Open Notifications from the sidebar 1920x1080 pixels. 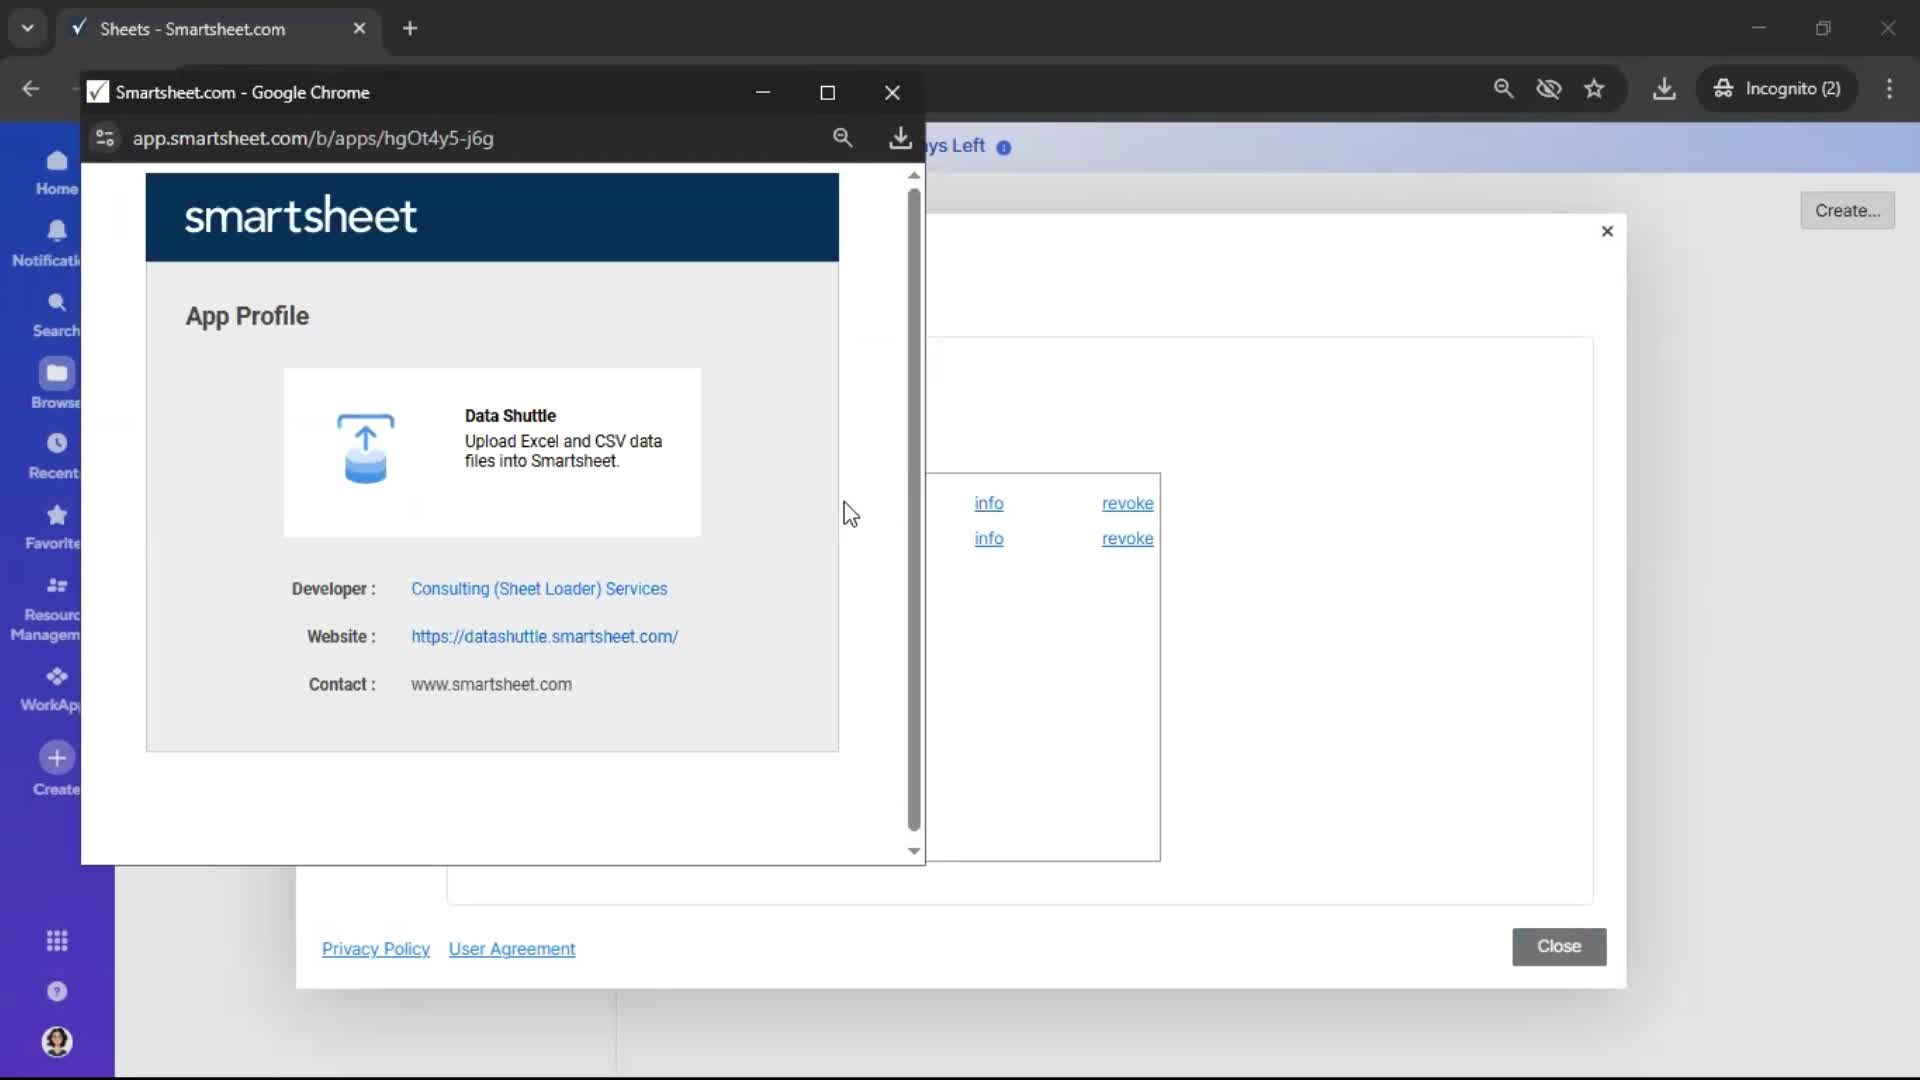[x=55, y=242]
